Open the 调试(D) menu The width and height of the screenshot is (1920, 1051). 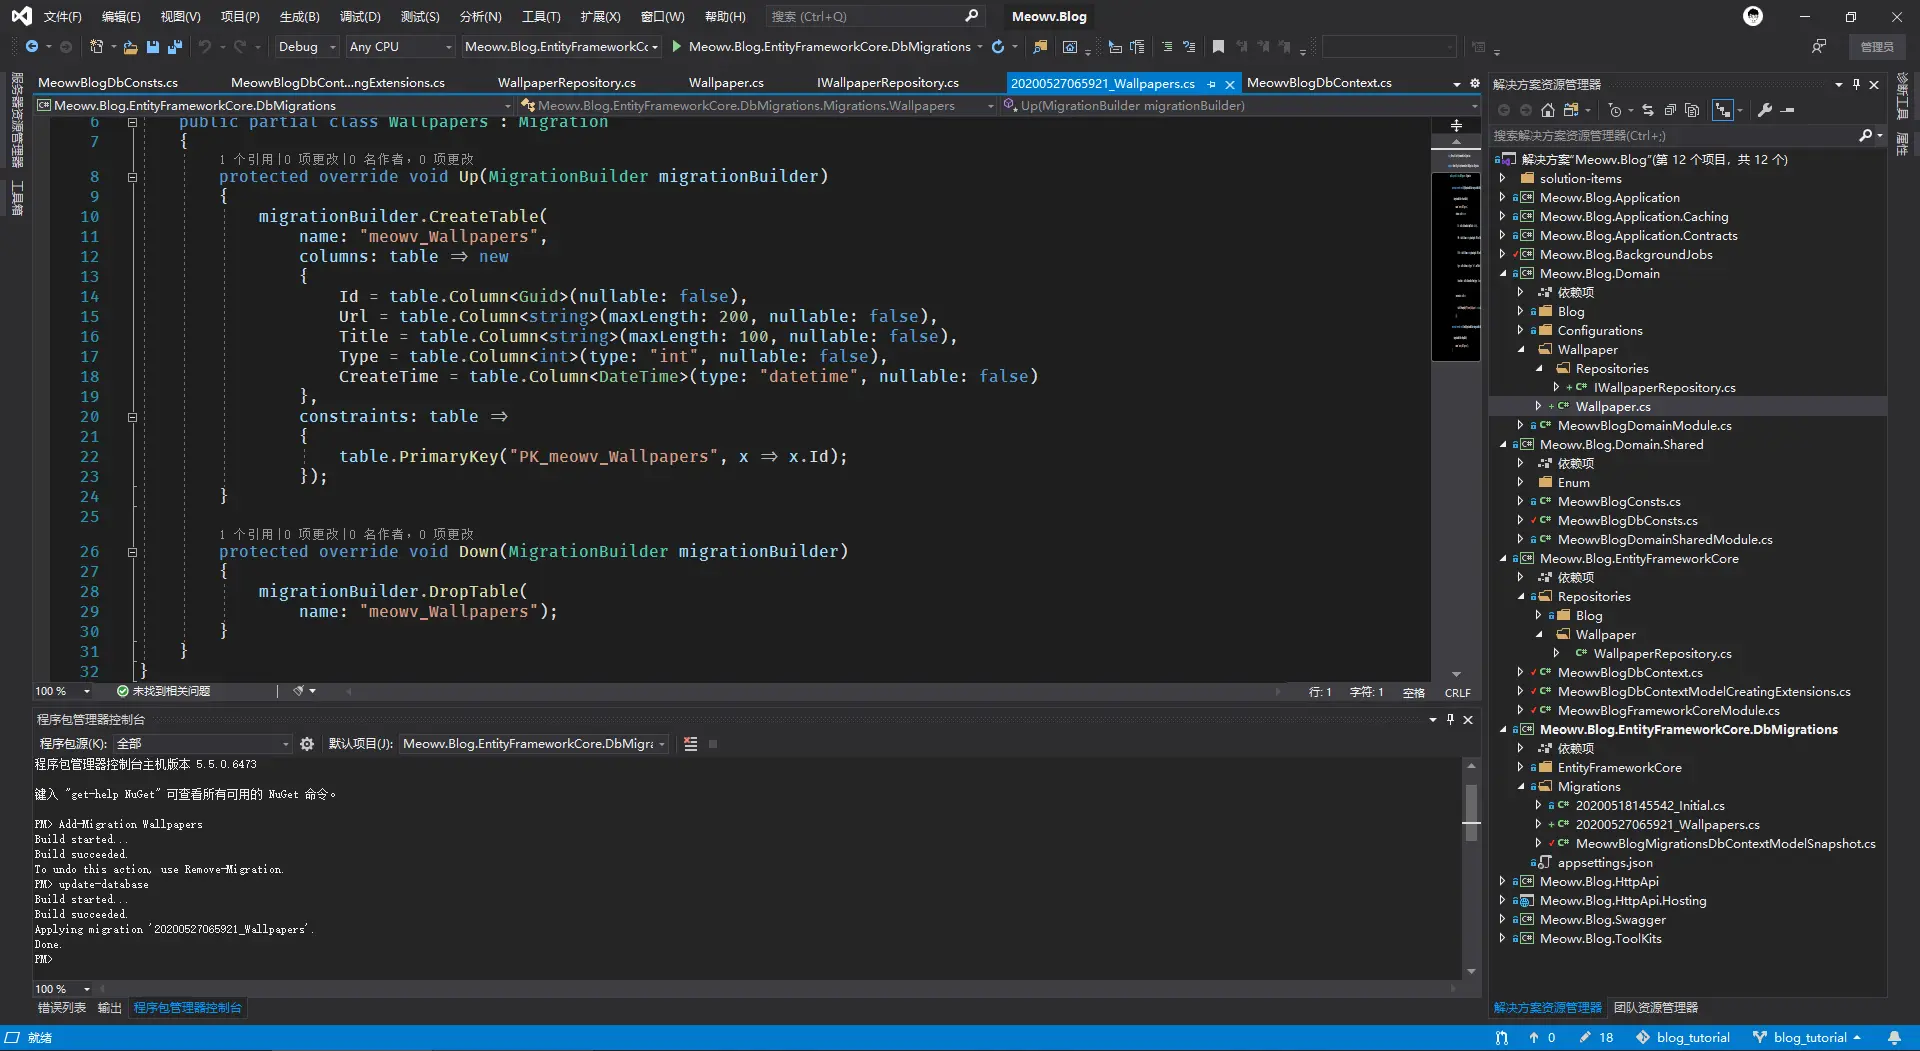click(x=360, y=17)
